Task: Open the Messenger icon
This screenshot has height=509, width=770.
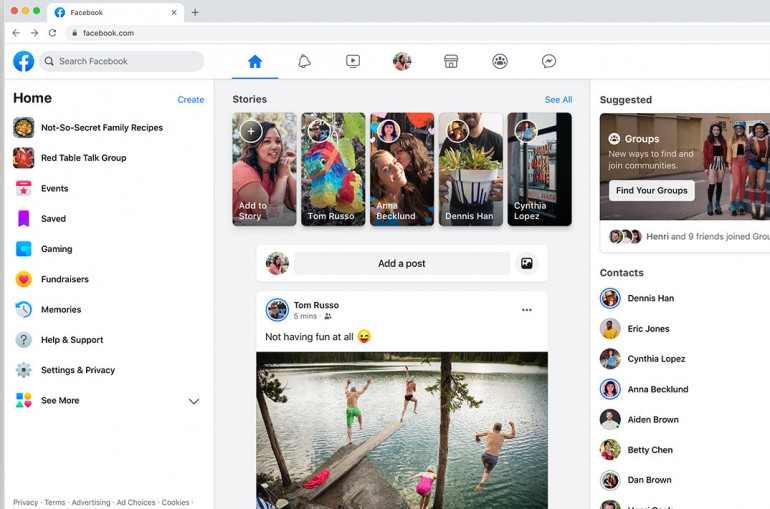Action: pos(549,61)
